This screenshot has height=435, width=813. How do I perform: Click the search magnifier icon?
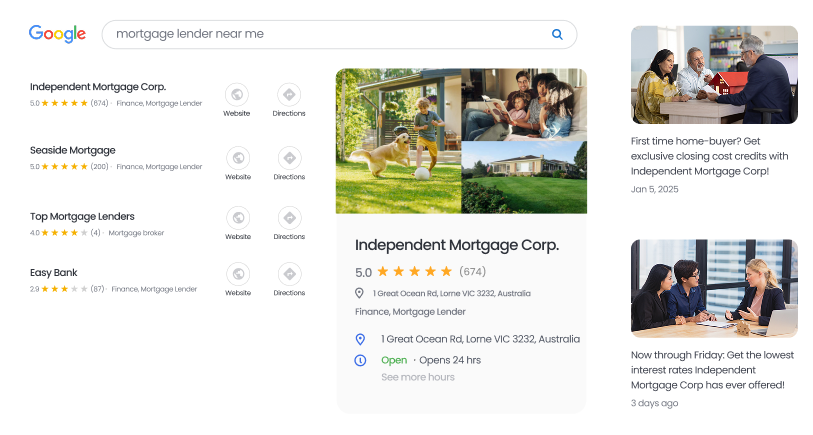click(x=557, y=34)
